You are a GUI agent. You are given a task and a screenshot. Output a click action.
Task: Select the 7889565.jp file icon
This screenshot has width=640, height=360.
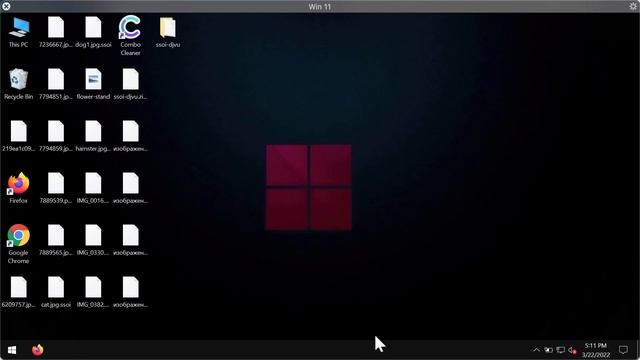(x=56, y=240)
